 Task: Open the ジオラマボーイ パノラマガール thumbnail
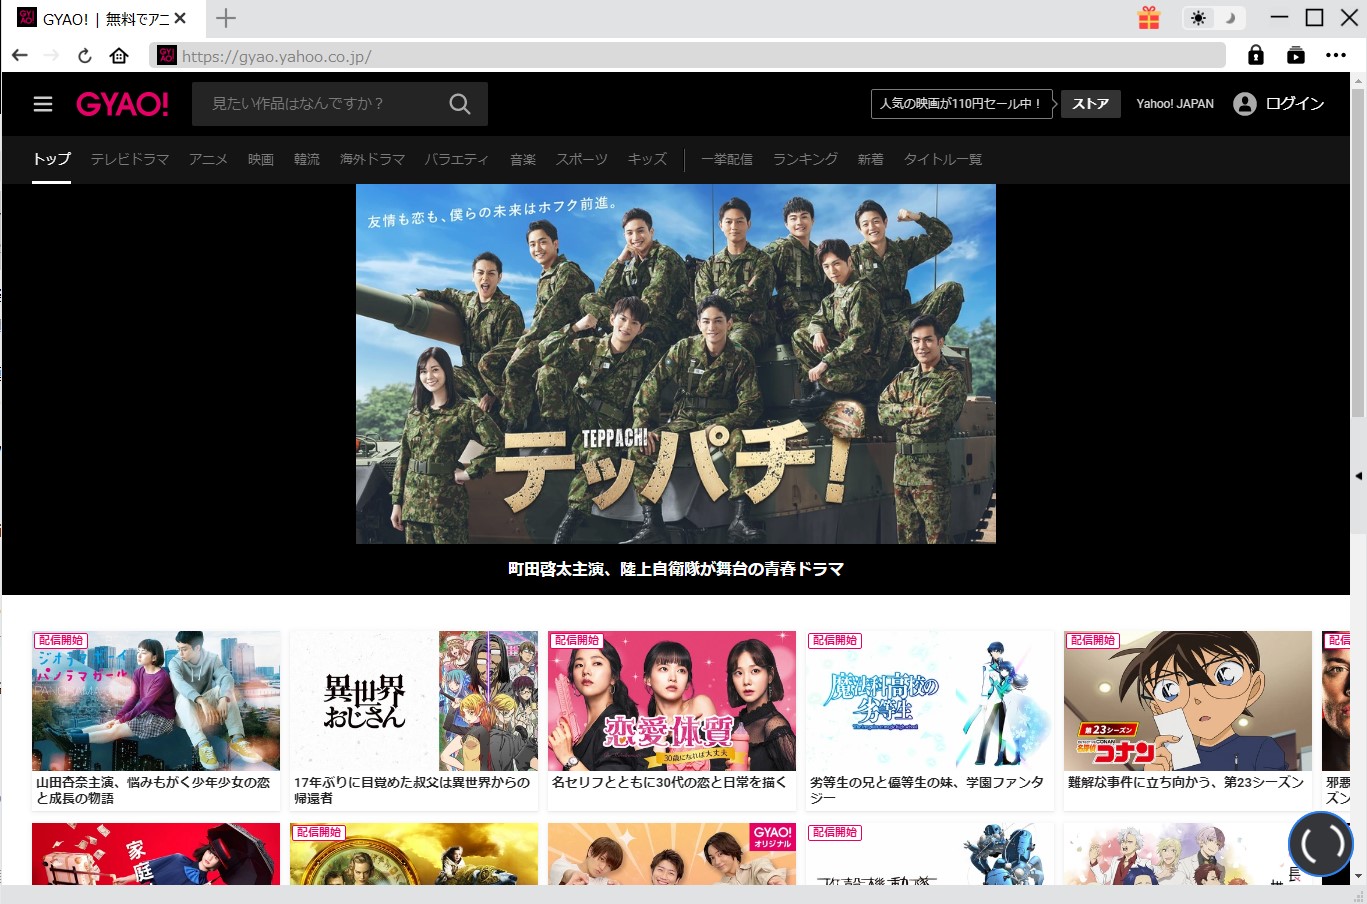click(156, 701)
